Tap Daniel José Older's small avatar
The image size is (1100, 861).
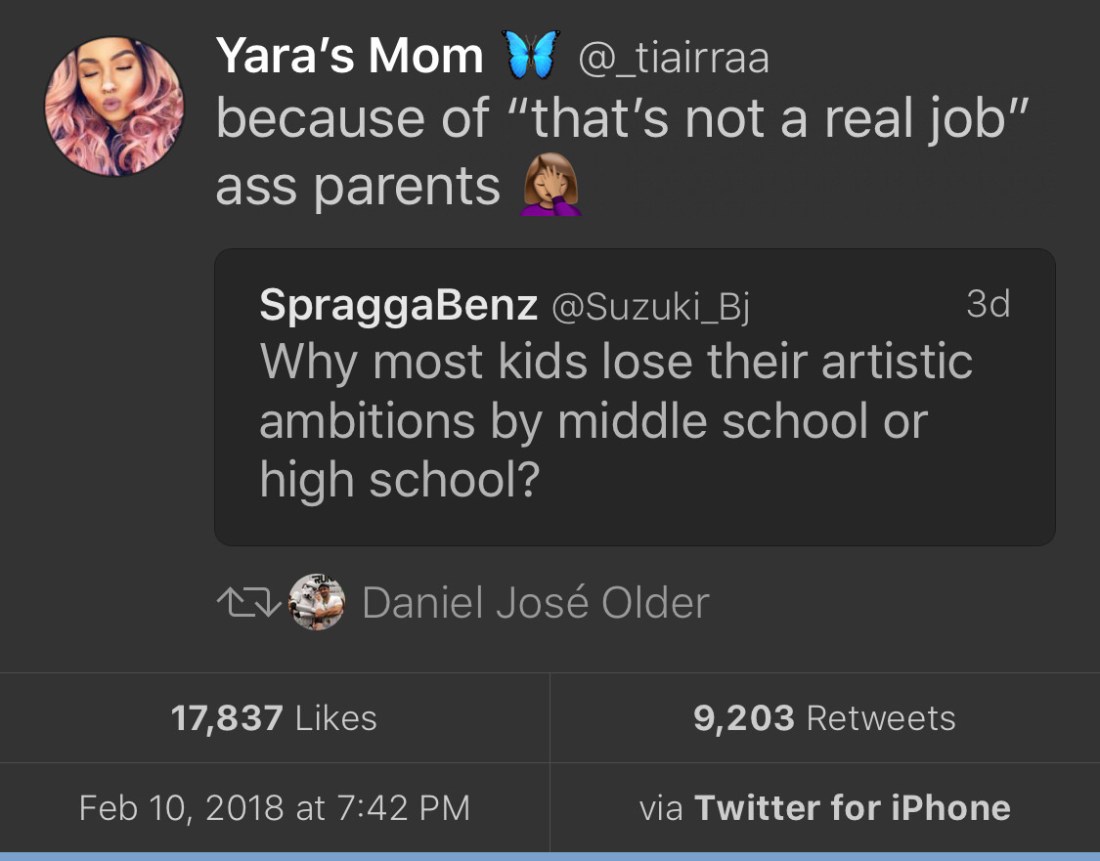coord(317,602)
